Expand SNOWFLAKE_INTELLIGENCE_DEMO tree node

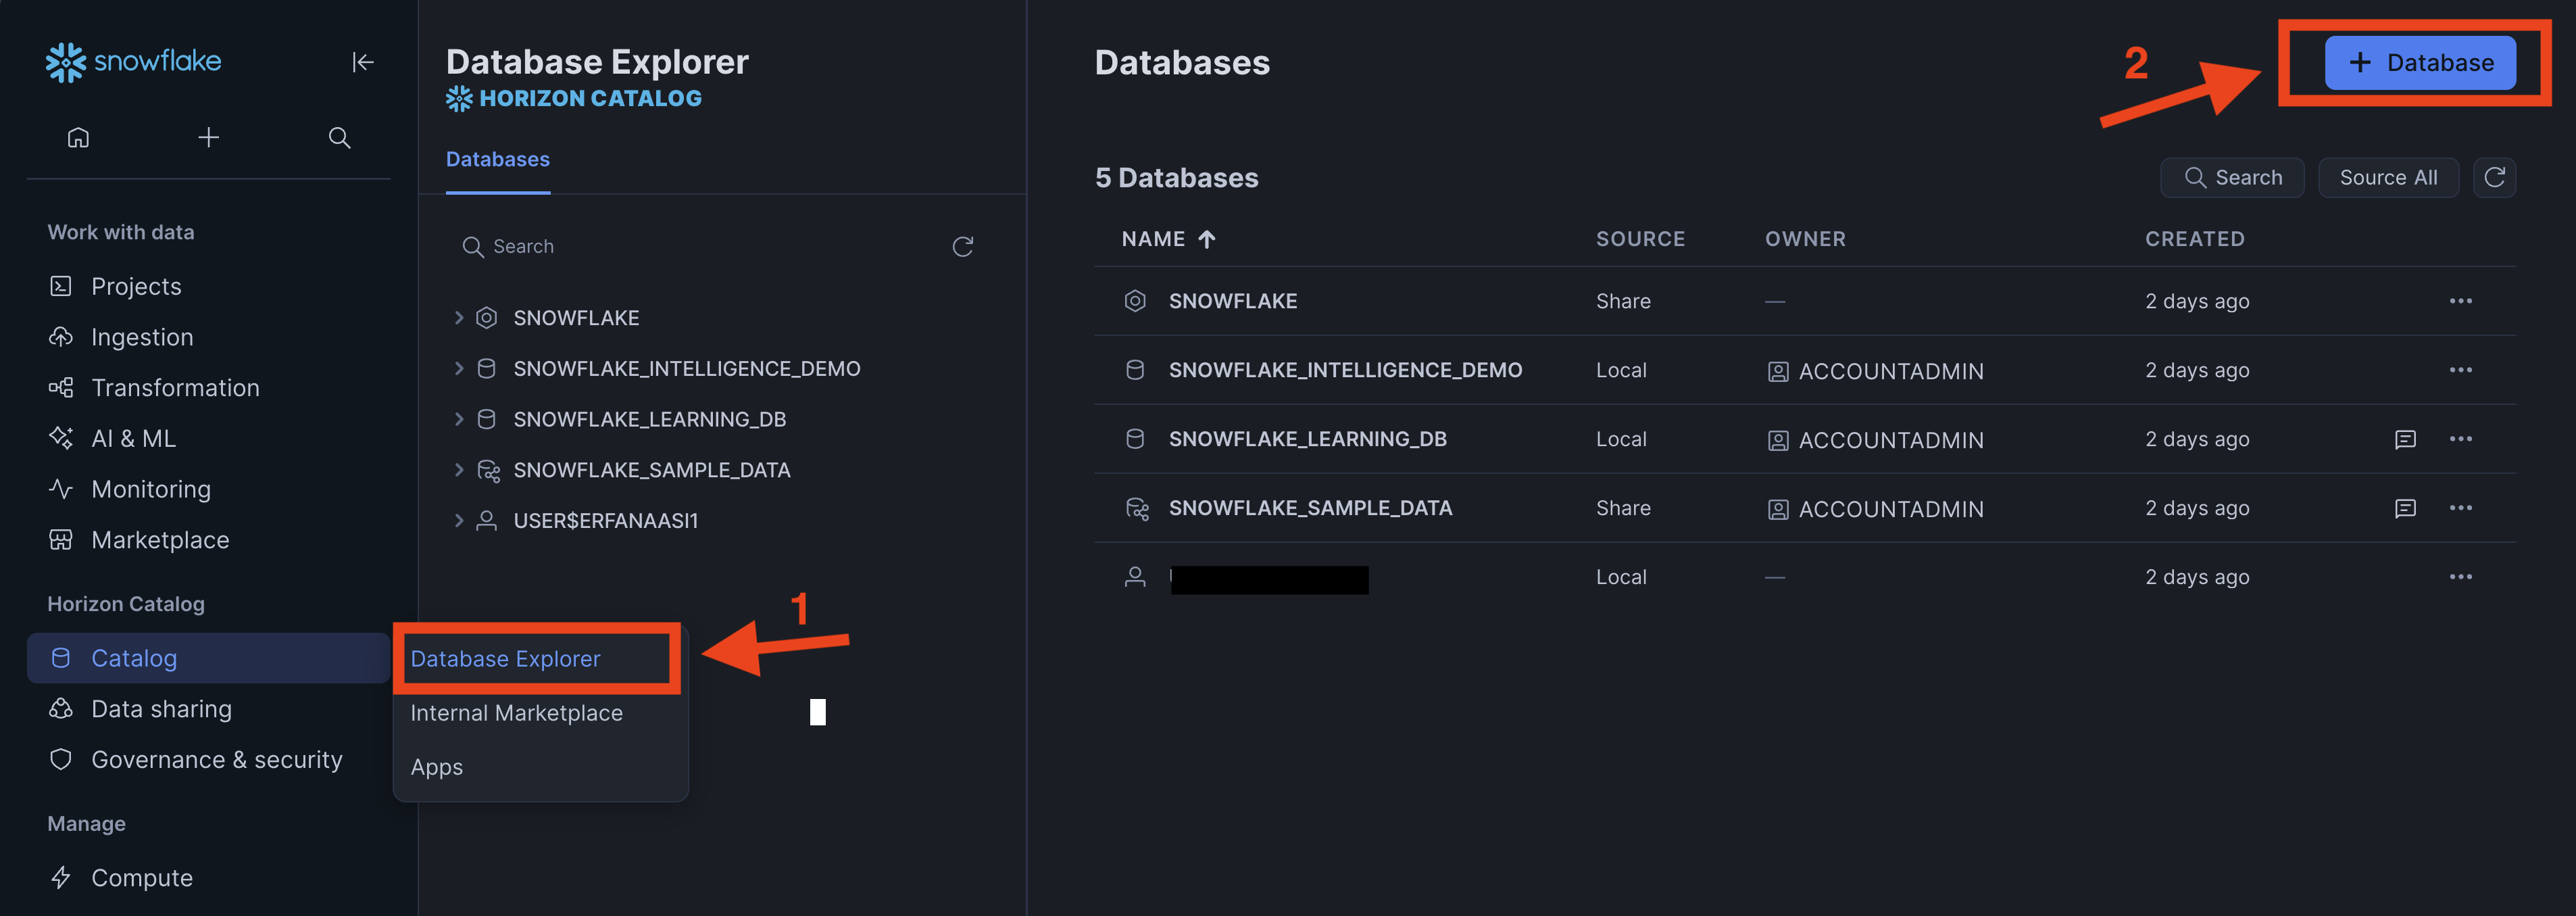tap(459, 369)
